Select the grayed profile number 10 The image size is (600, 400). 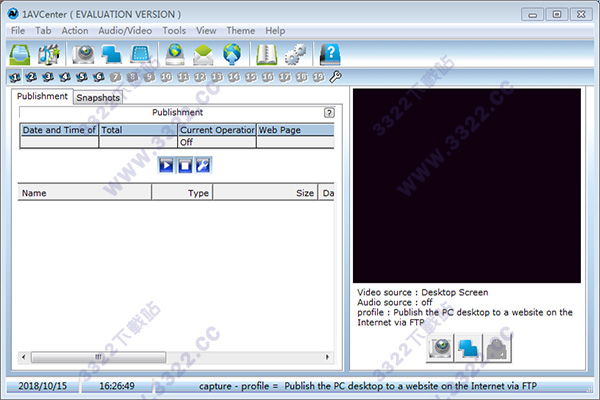pos(166,77)
